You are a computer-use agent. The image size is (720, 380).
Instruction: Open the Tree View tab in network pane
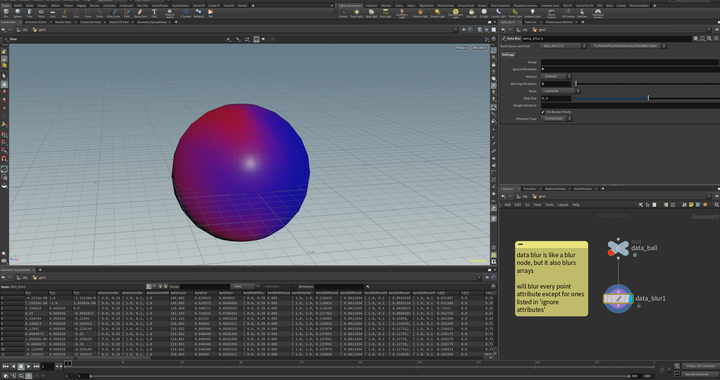click(529, 189)
